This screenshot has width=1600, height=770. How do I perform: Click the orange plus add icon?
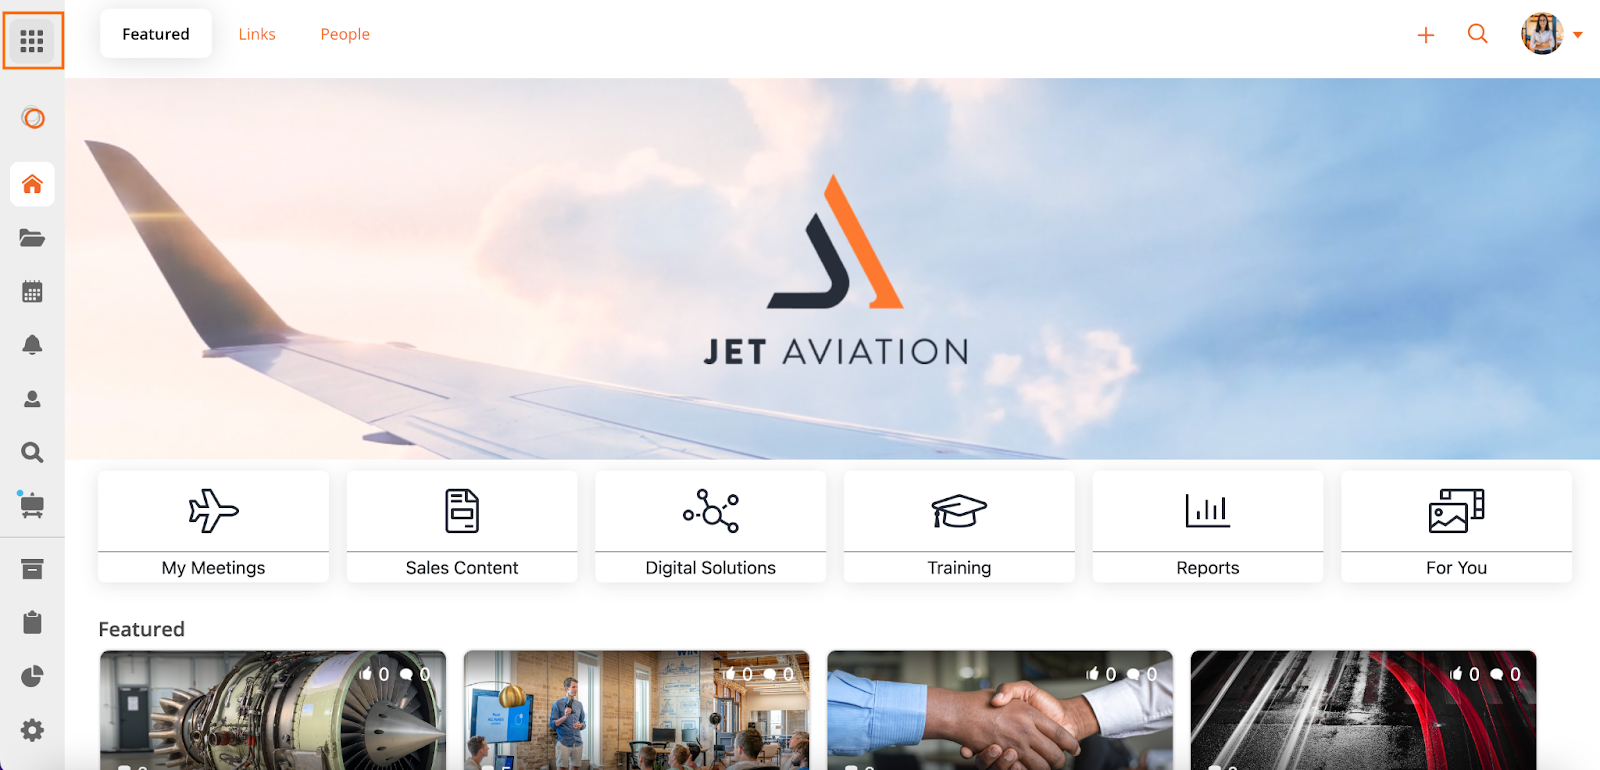click(x=1426, y=35)
